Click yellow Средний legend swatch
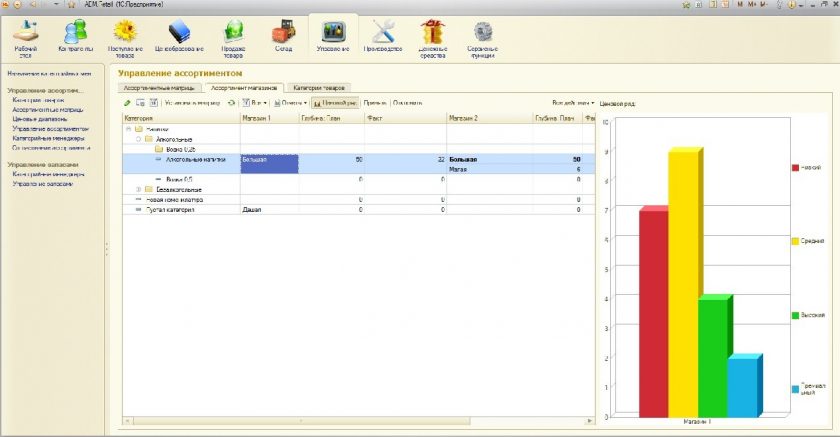The height and width of the screenshot is (437, 840). (x=796, y=242)
